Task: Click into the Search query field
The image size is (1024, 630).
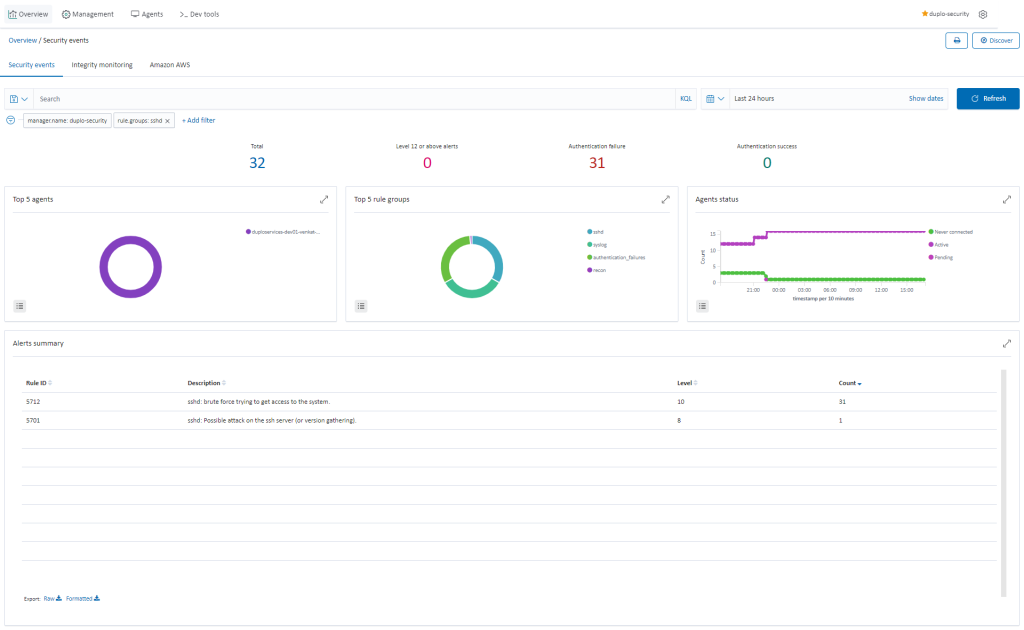Action: (x=350, y=99)
